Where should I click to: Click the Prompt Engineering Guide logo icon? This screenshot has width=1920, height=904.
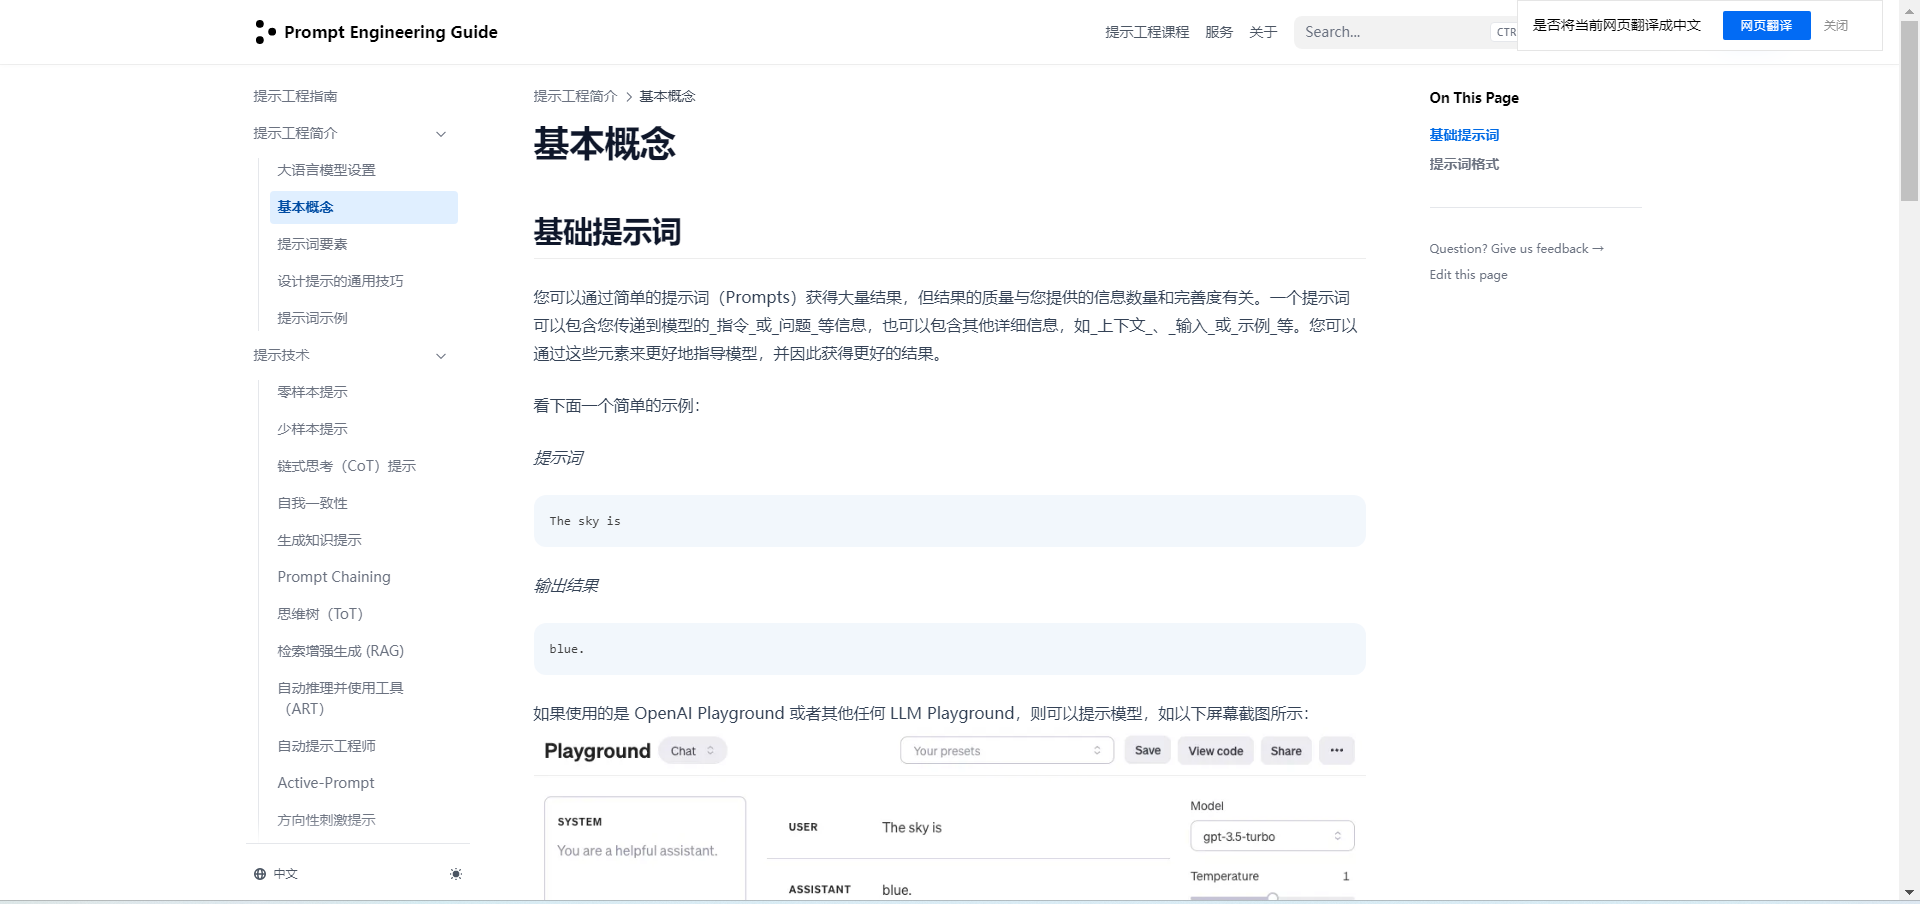pos(265,32)
